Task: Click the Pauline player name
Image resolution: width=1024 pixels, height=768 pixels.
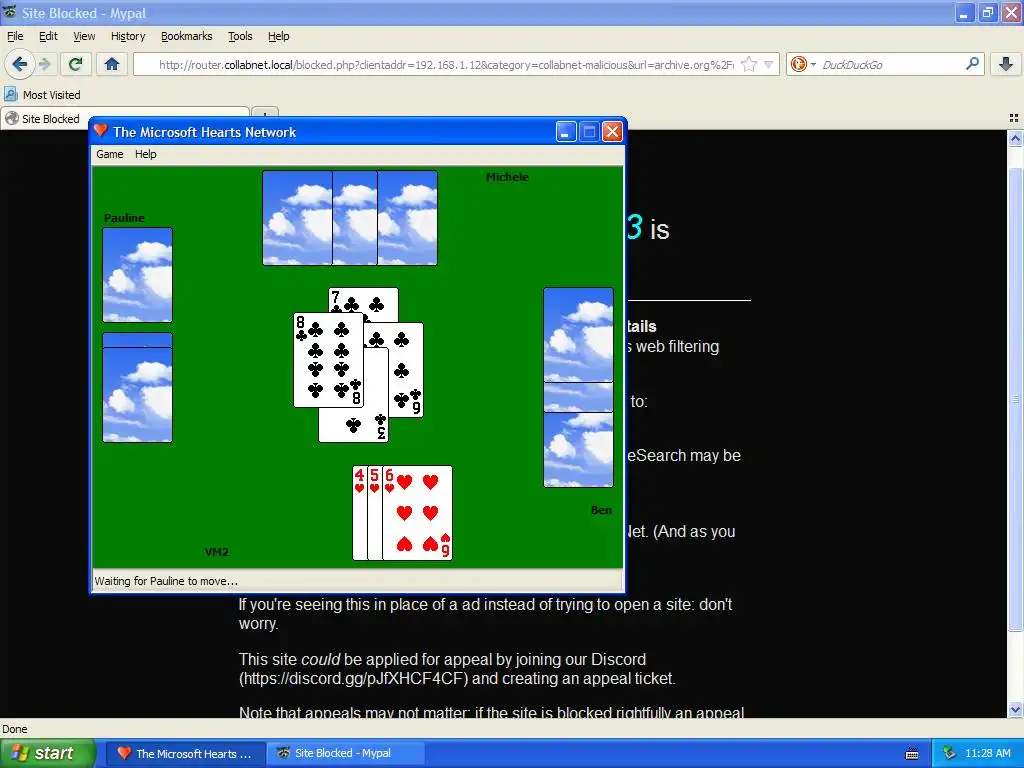Action: click(124, 218)
